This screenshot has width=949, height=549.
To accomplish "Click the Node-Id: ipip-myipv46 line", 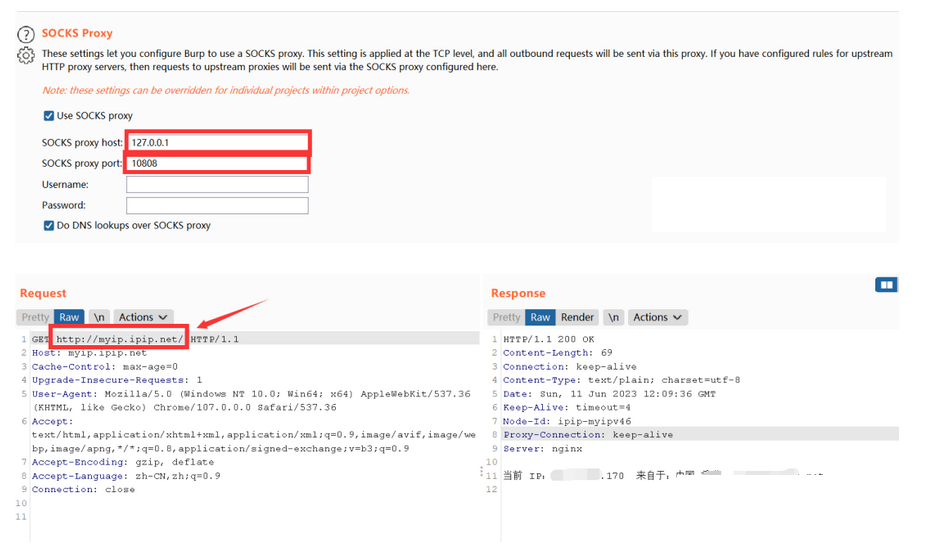I will click(x=567, y=421).
